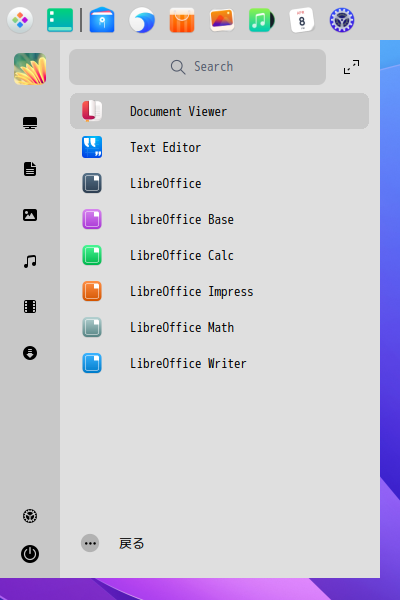This screenshot has height=600, width=400.
Task: Open Music folder from sidebar
Action: coord(30,261)
